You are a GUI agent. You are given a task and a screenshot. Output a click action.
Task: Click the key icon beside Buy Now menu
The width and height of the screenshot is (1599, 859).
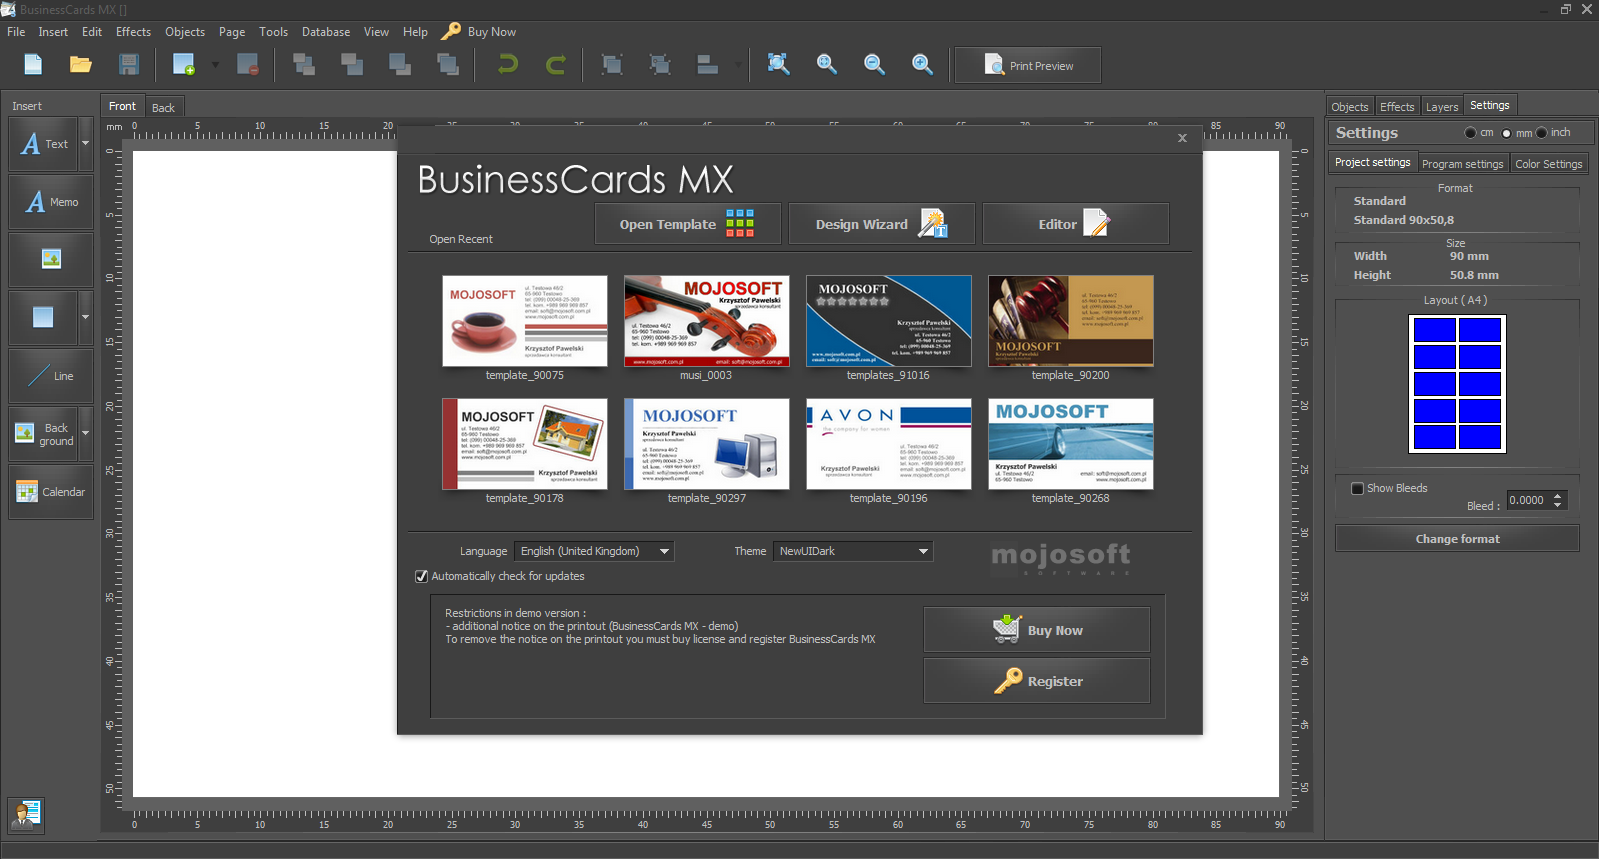pos(451,31)
